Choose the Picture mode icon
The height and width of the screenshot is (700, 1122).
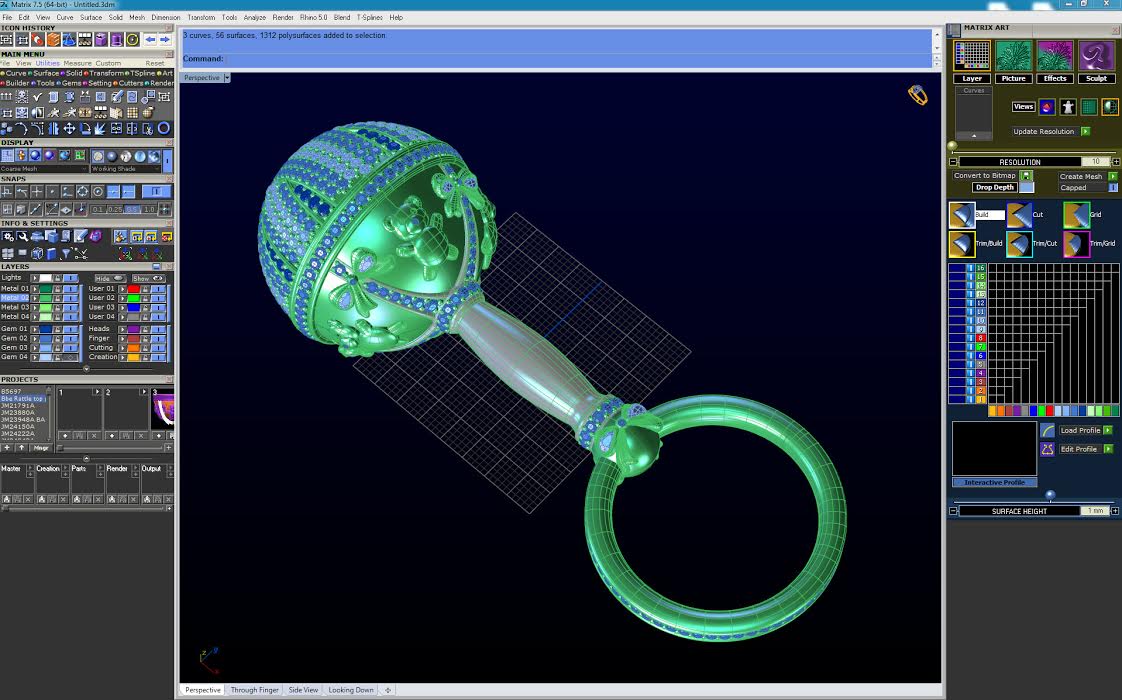(x=1013, y=56)
